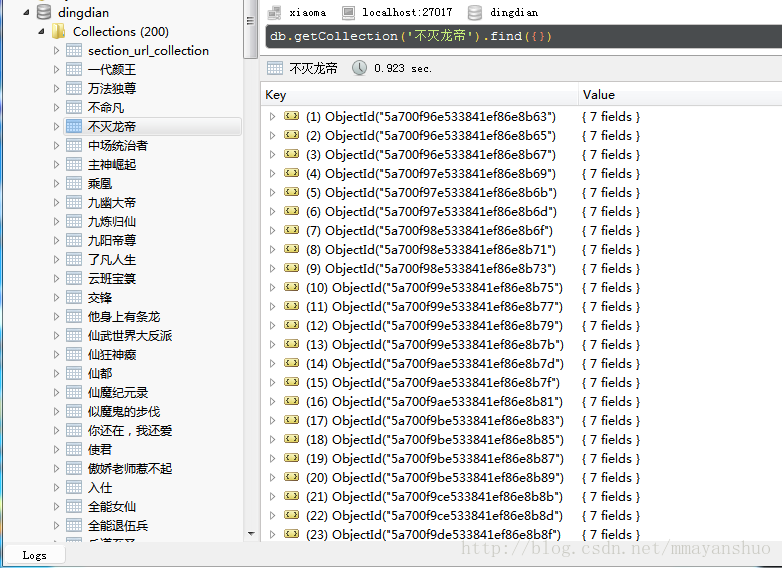Select the 云班宝箓 collection
Screen dimensions: 782x568
coord(112,278)
